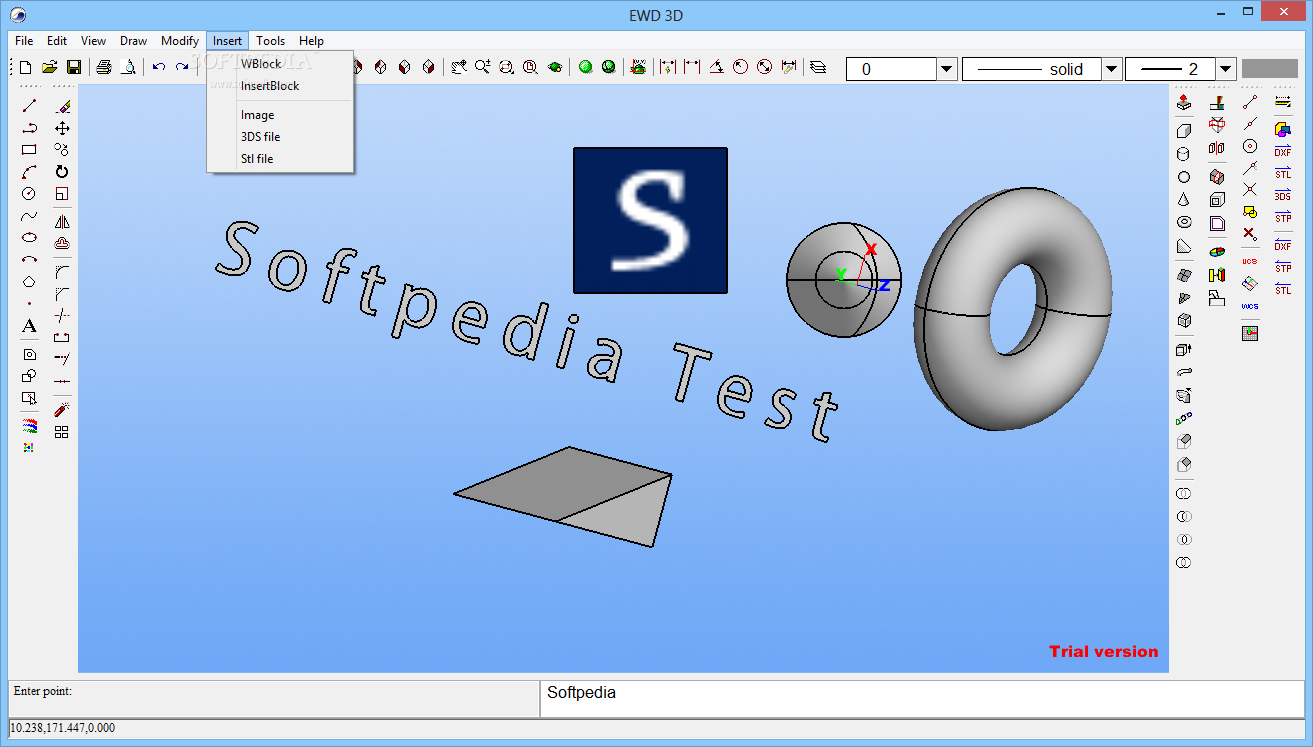
Task: Click the Extrude icon with red arrow
Action: pyautogui.click(x=1184, y=102)
